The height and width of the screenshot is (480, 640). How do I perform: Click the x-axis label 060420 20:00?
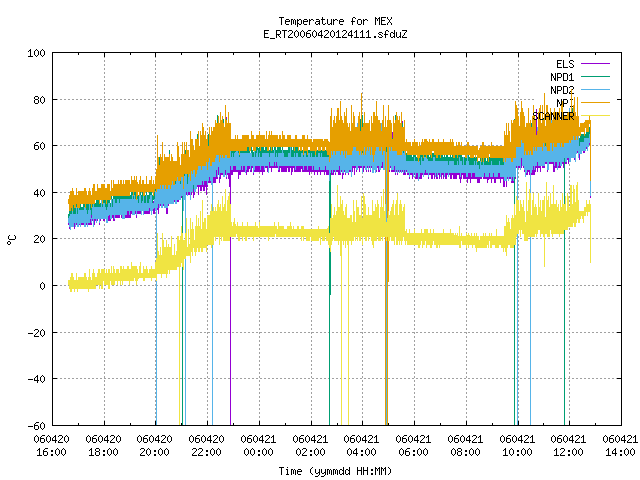[155, 446]
